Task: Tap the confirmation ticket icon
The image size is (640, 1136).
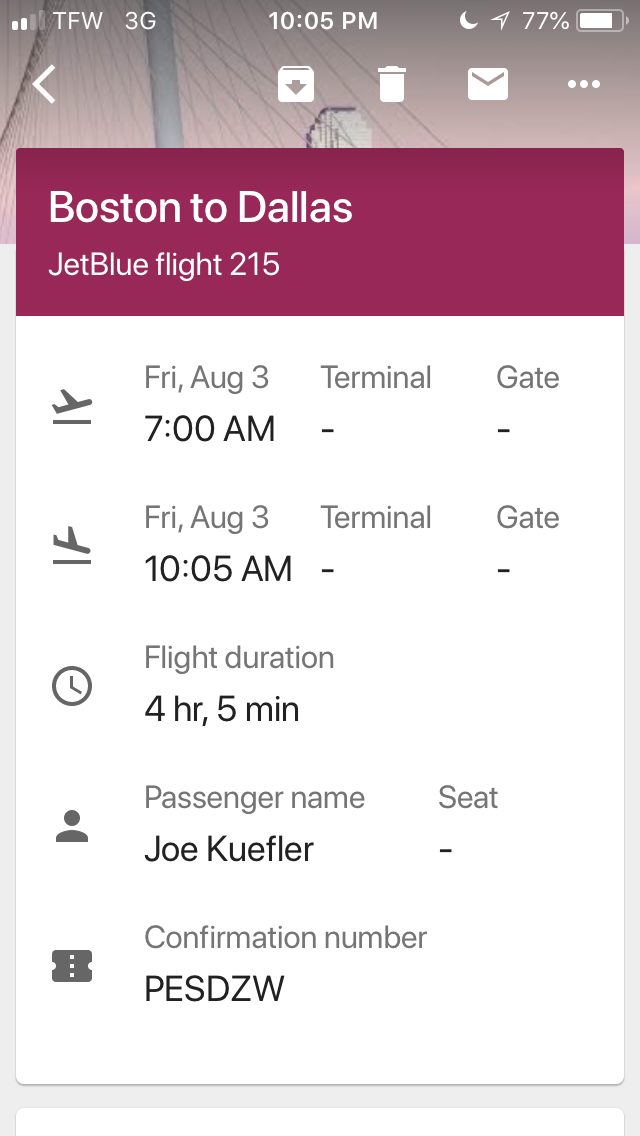Action: pos(72,966)
